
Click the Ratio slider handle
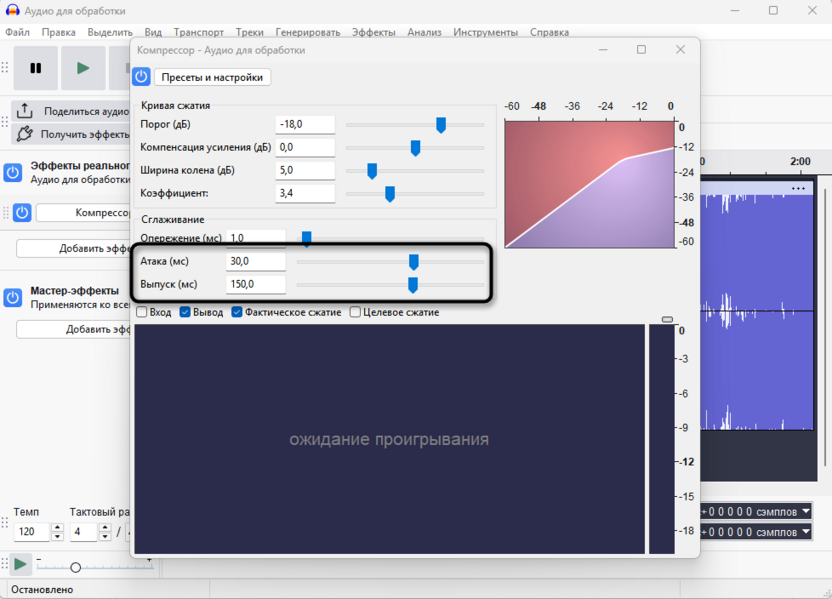[390, 194]
